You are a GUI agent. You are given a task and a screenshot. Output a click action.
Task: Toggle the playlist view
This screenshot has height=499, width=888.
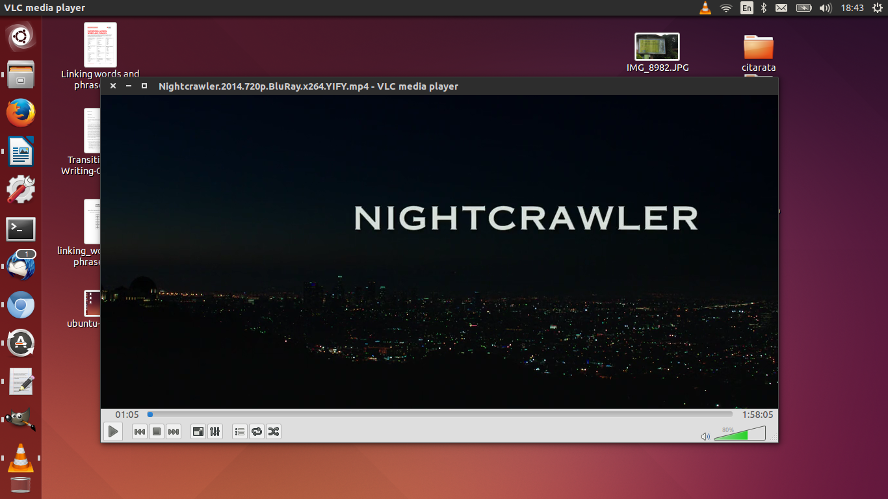[240, 432]
